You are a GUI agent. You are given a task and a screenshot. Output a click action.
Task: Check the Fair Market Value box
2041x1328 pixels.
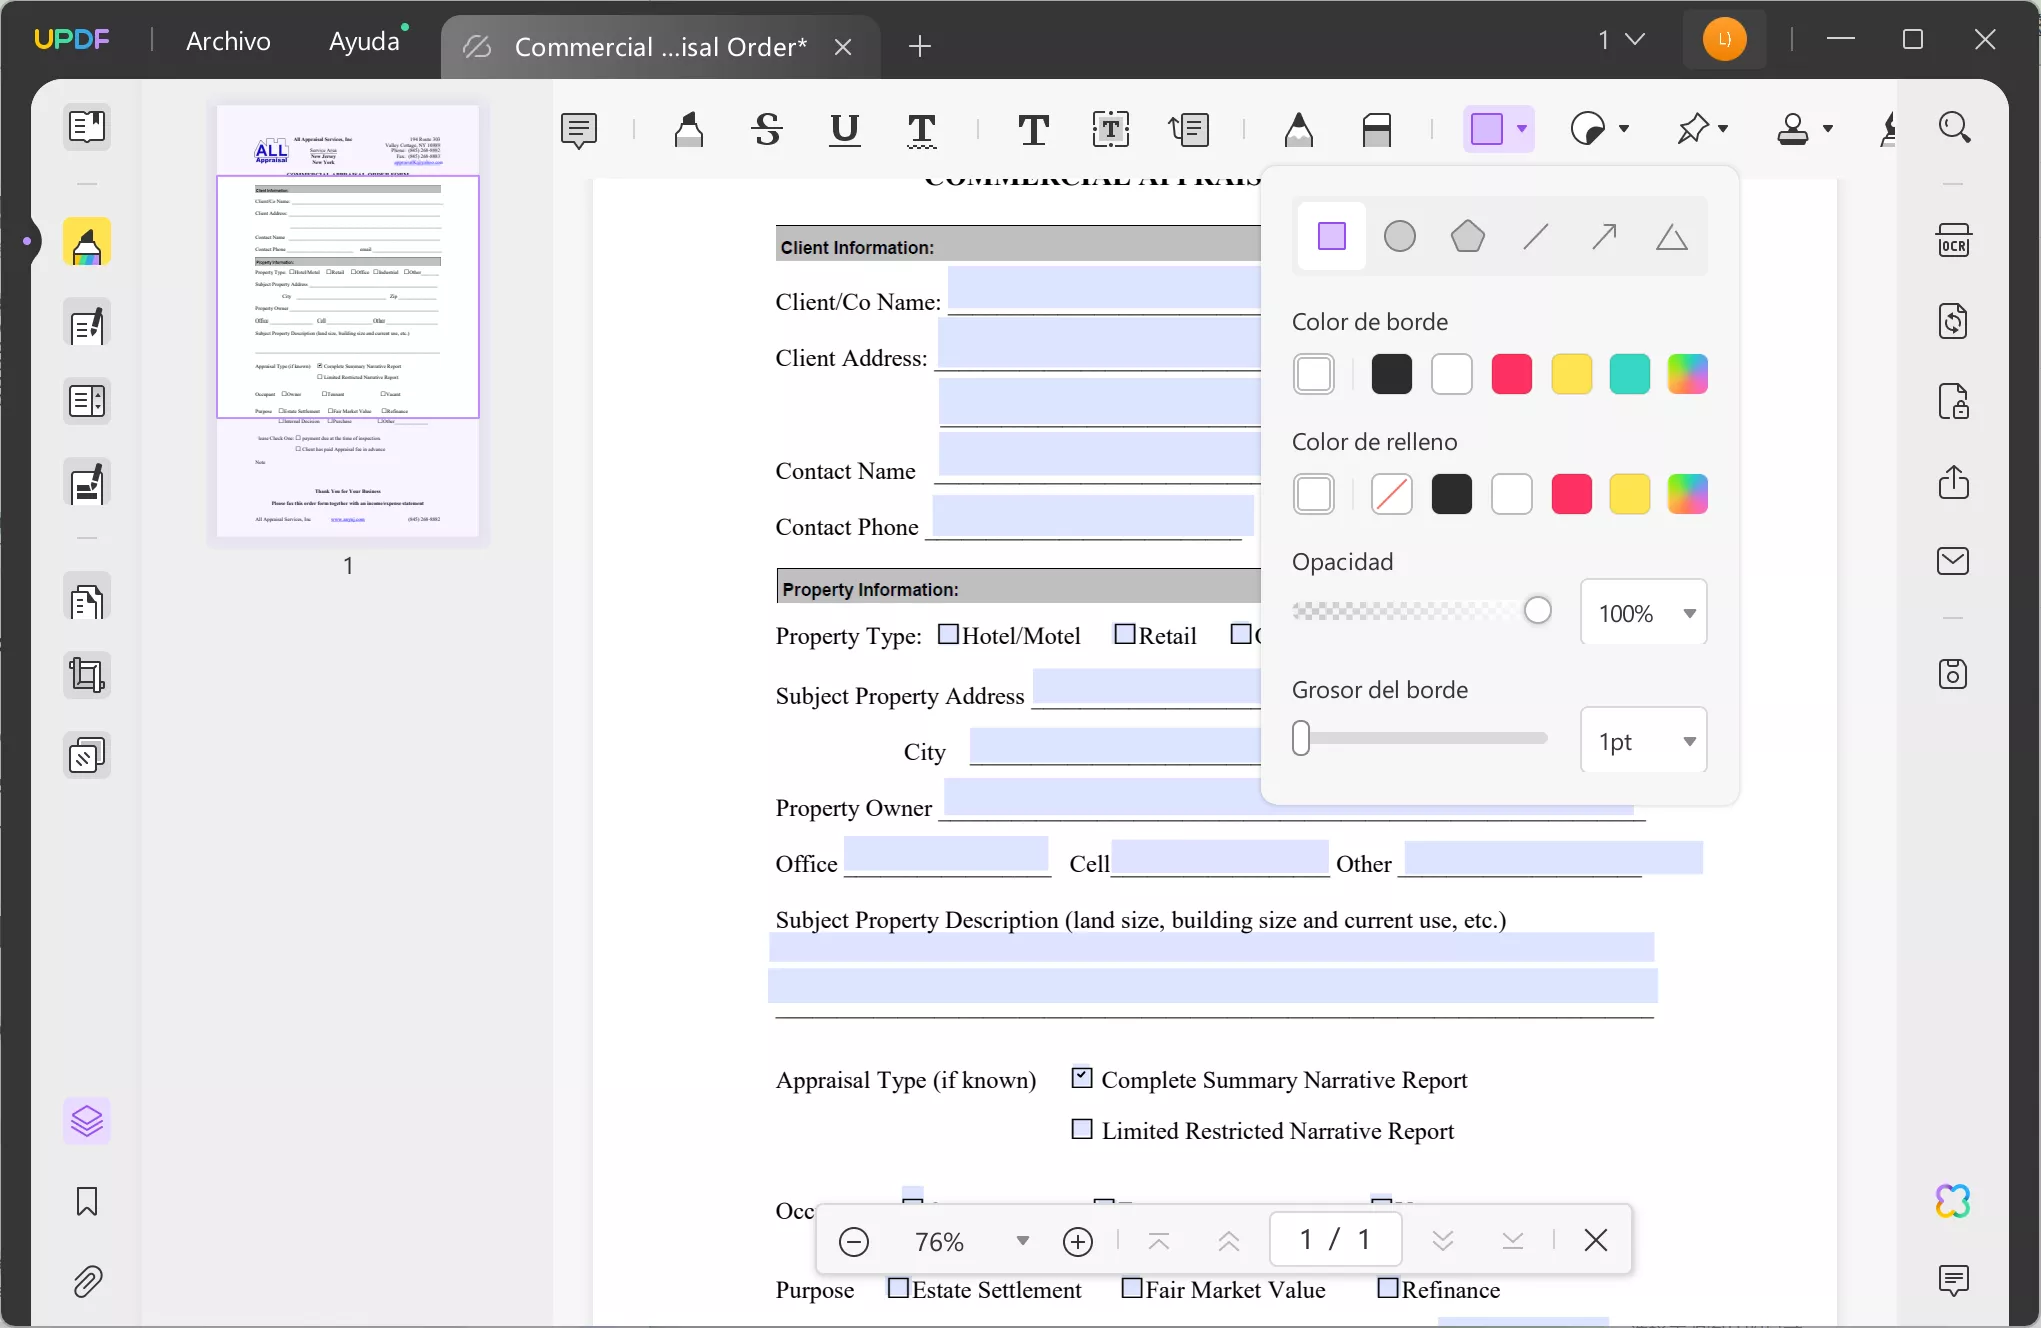(x=1132, y=1288)
